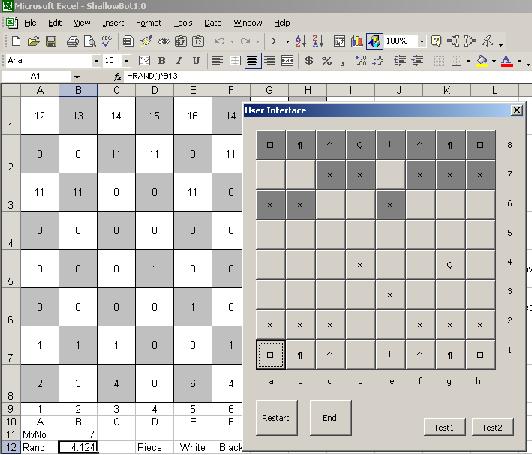Image resolution: width=532 pixels, height=455 pixels.
Task: Close the User Interface dialog
Action: [x=516, y=110]
